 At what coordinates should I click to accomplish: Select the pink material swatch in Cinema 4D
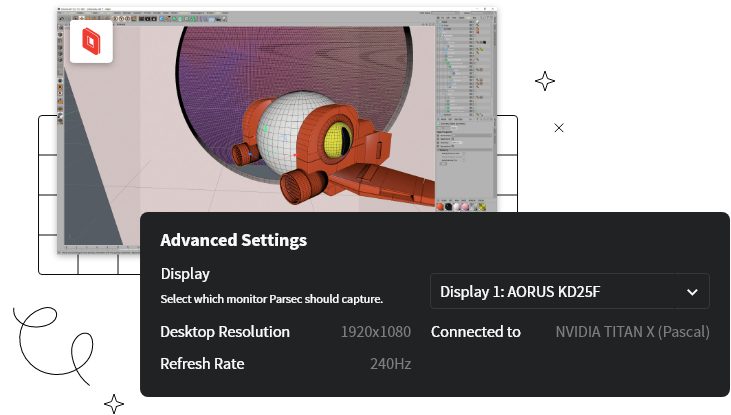click(x=465, y=207)
